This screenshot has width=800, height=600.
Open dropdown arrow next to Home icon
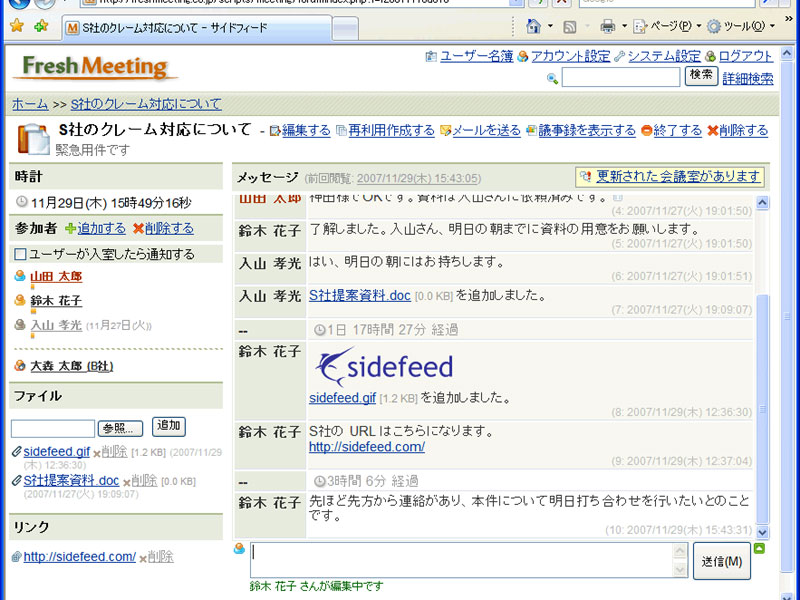[550, 26]
